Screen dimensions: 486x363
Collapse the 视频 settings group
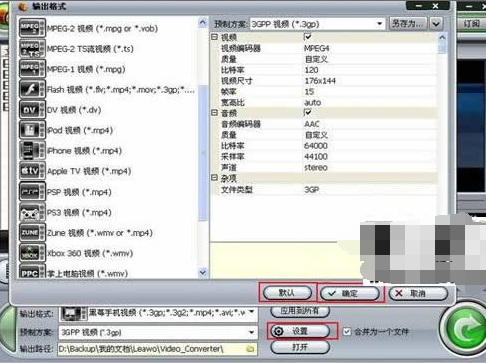[x=214, y=37]
